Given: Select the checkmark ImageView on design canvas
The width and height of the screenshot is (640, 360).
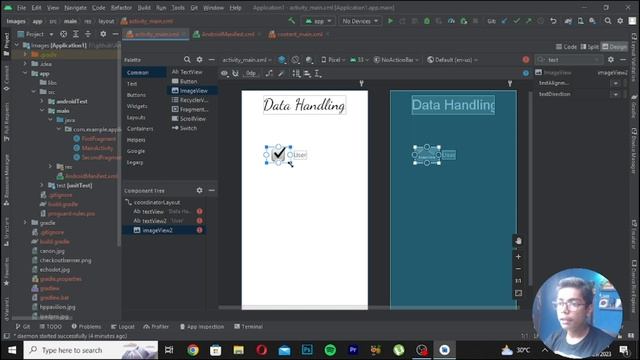Looking at the screenshot, I should [x=279, y=154].
